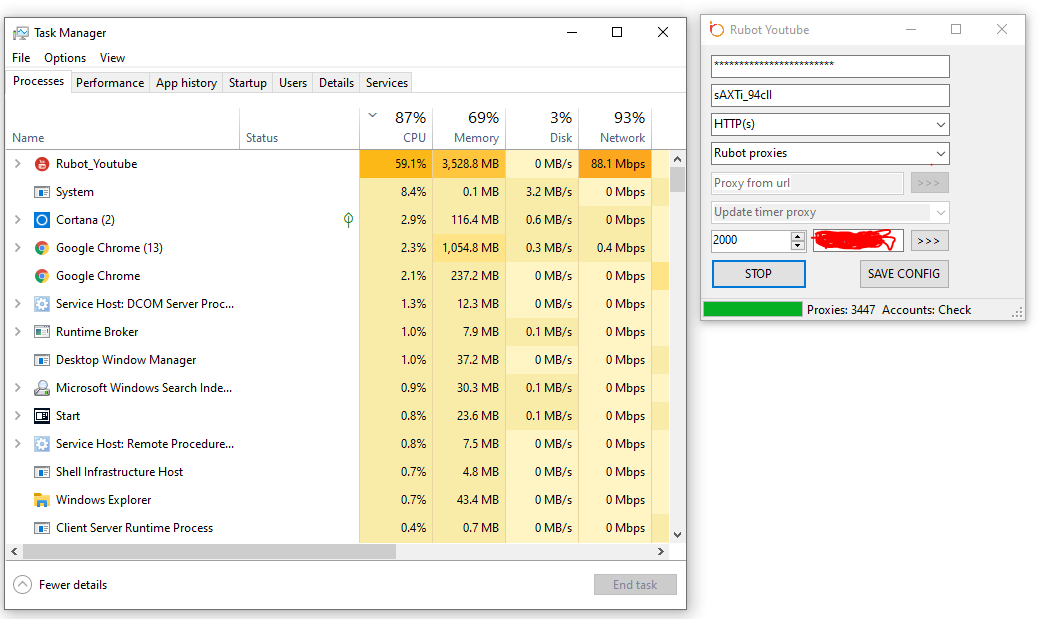Click the Google Chrome (13) icon

pos(42,248)
